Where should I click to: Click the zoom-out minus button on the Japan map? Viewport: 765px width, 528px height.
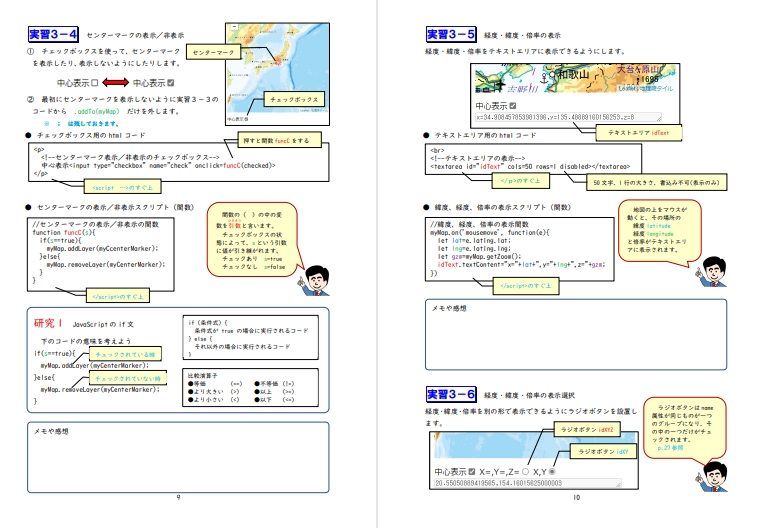tap(234, 27)
